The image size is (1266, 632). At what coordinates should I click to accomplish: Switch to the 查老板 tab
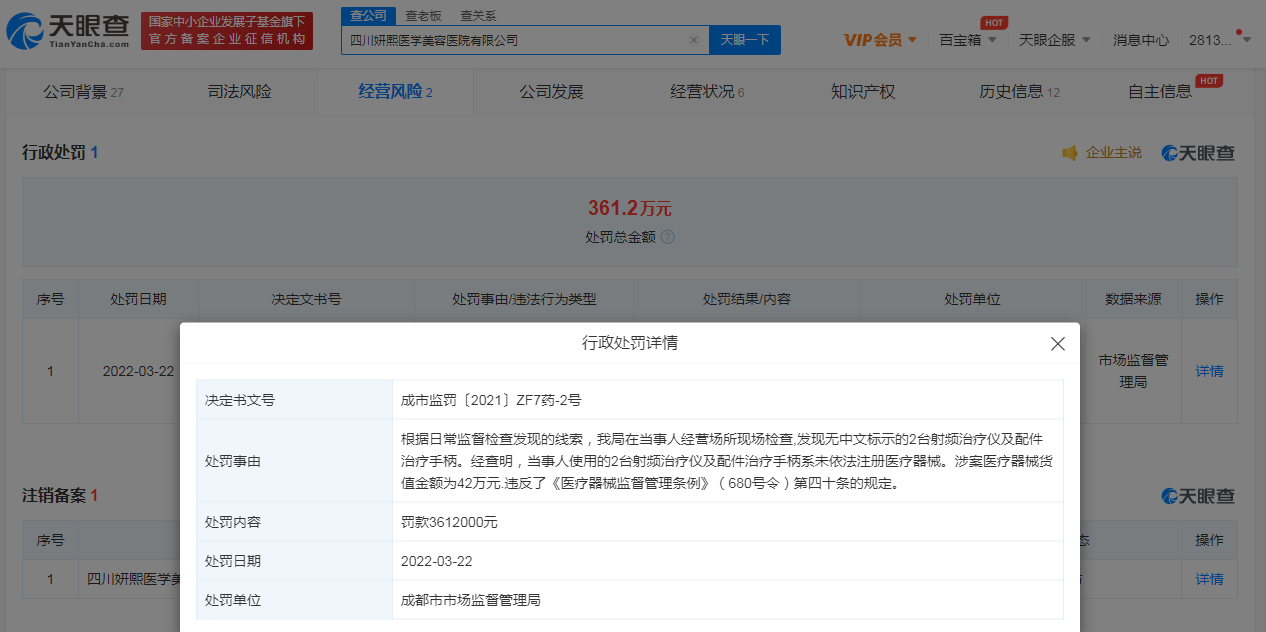[421, 16]
